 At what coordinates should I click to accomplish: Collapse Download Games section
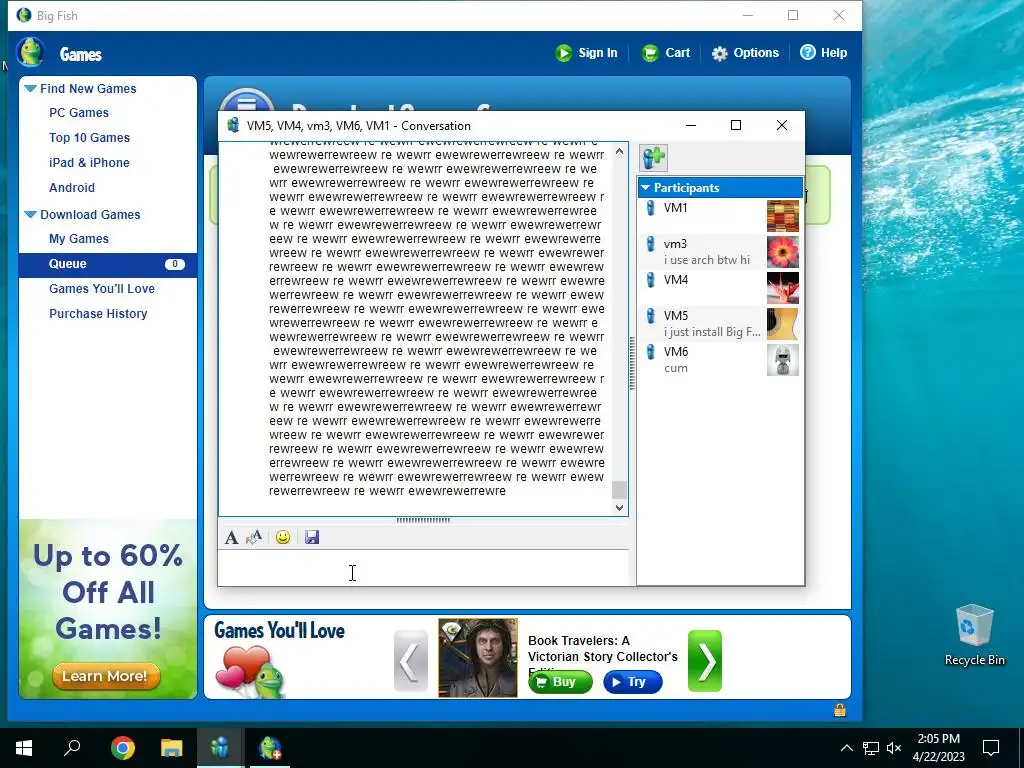30,214
